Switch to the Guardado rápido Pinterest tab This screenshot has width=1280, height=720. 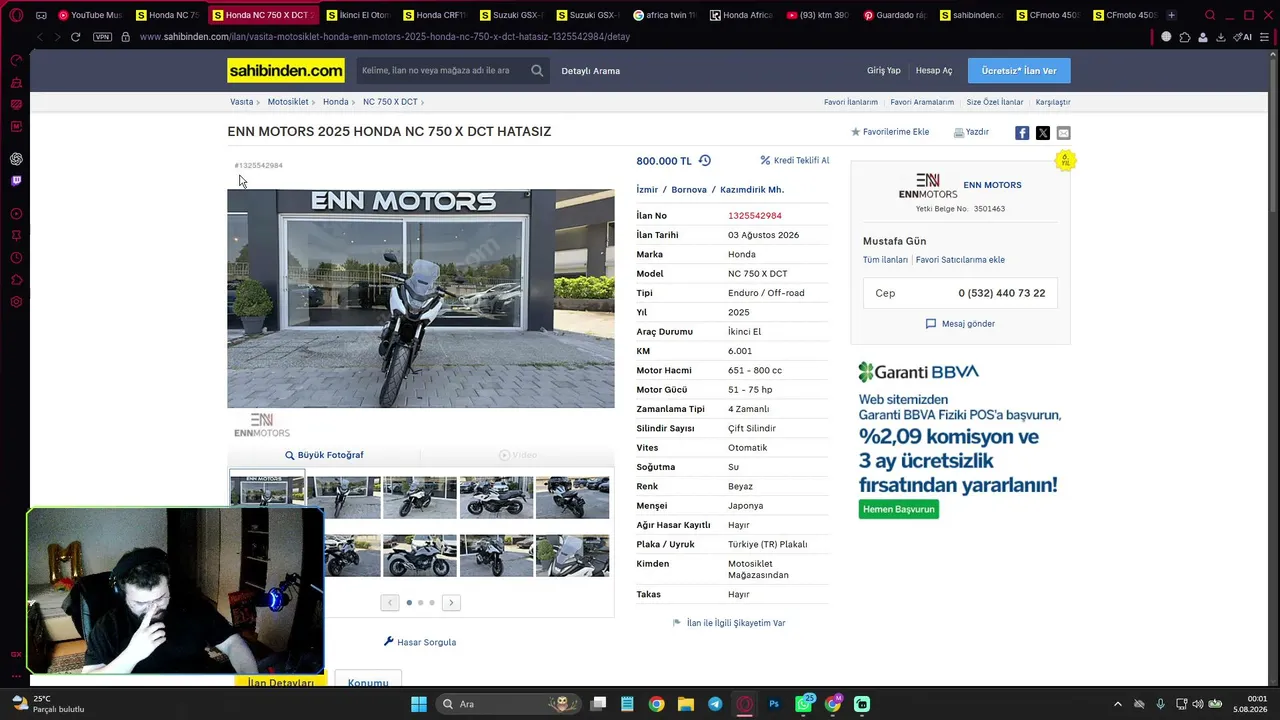tap(894, 15)
